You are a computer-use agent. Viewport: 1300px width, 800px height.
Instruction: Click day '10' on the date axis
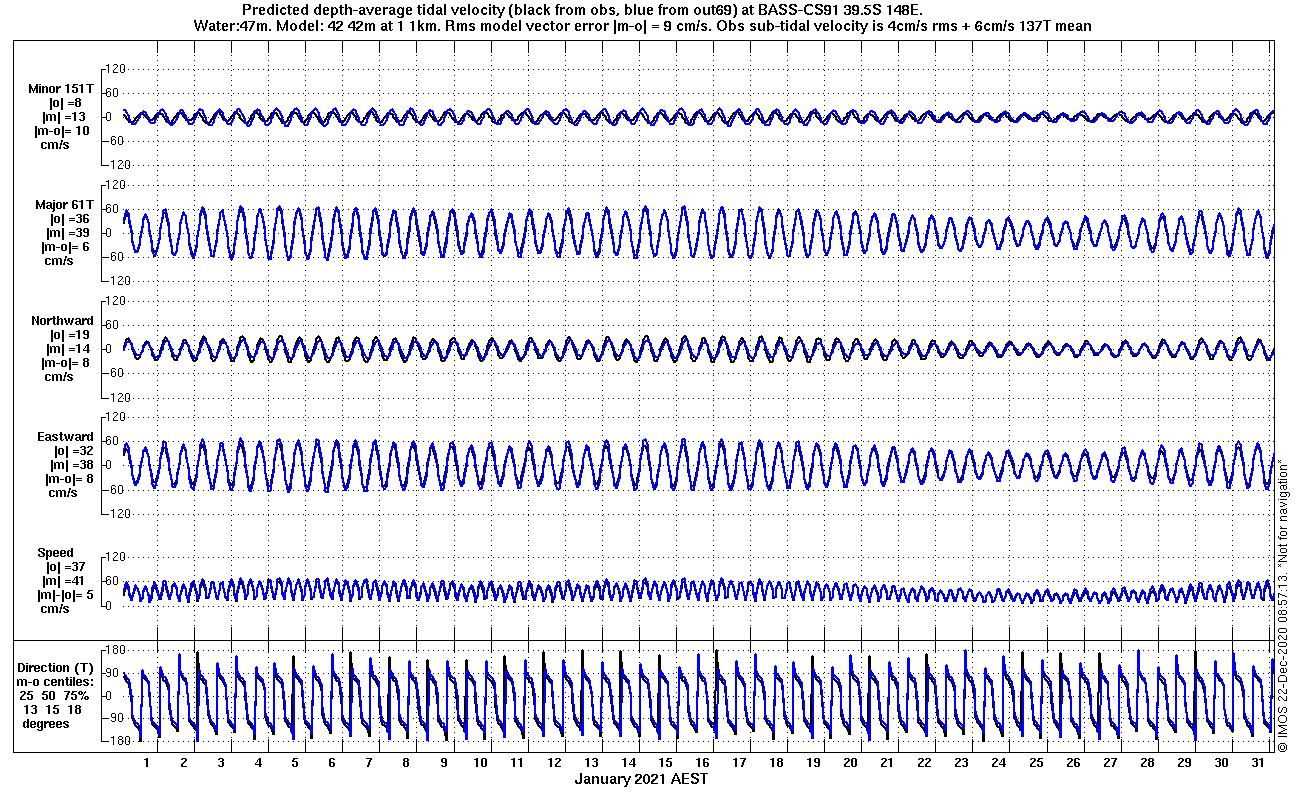click(480, 762)
